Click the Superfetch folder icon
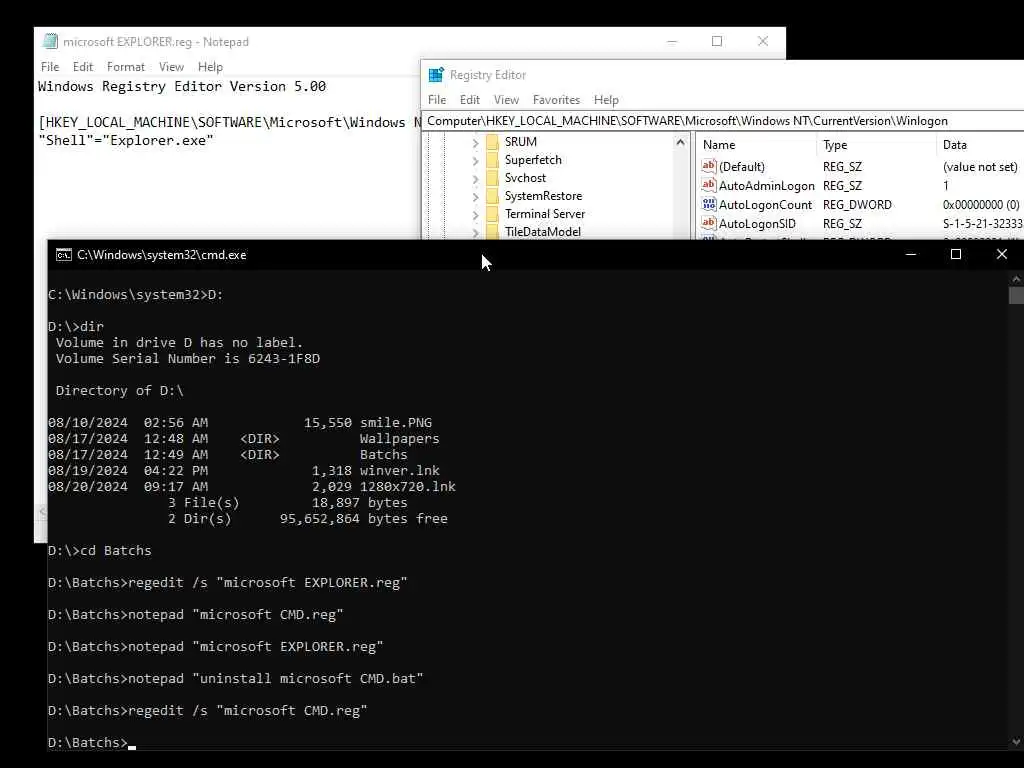The height and width of the screenshot is (768, 1024). click(x=492, y=160)
